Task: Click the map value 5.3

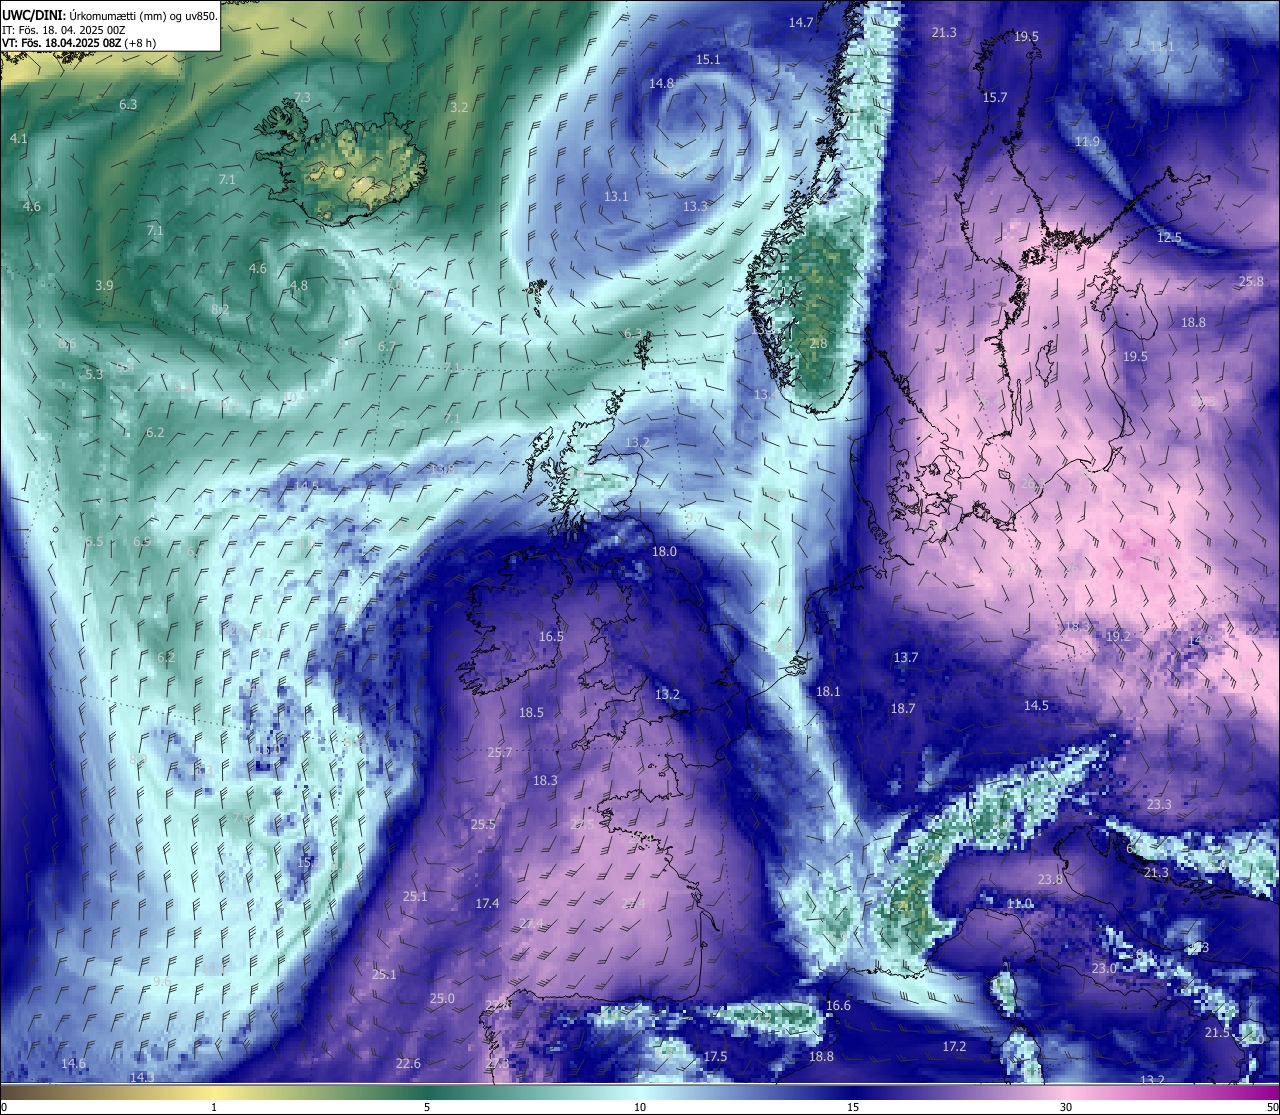Action: point(94,375)
